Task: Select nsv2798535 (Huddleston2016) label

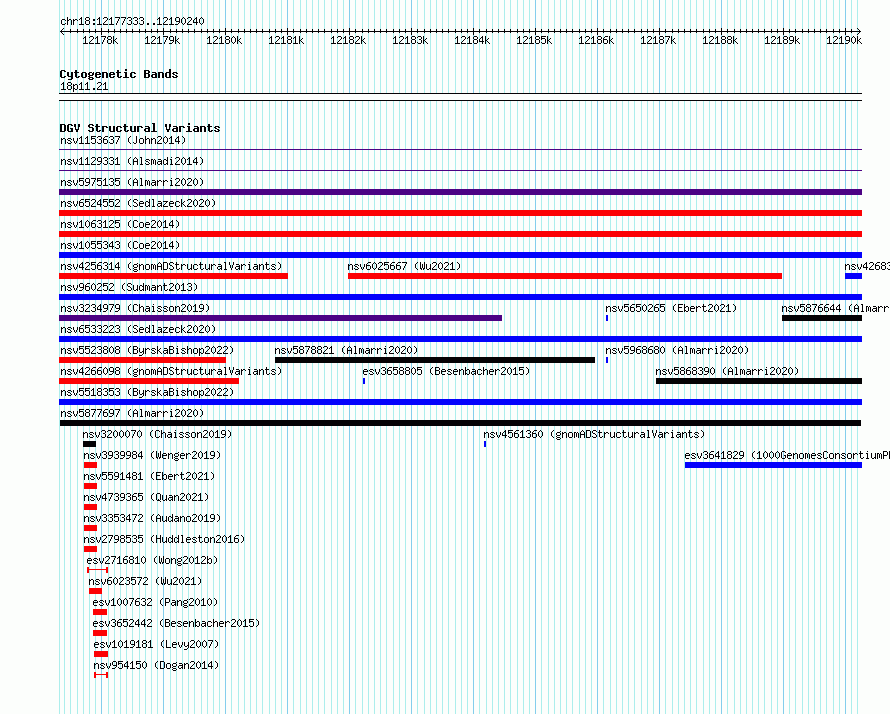Action: (x=164, y=539)
